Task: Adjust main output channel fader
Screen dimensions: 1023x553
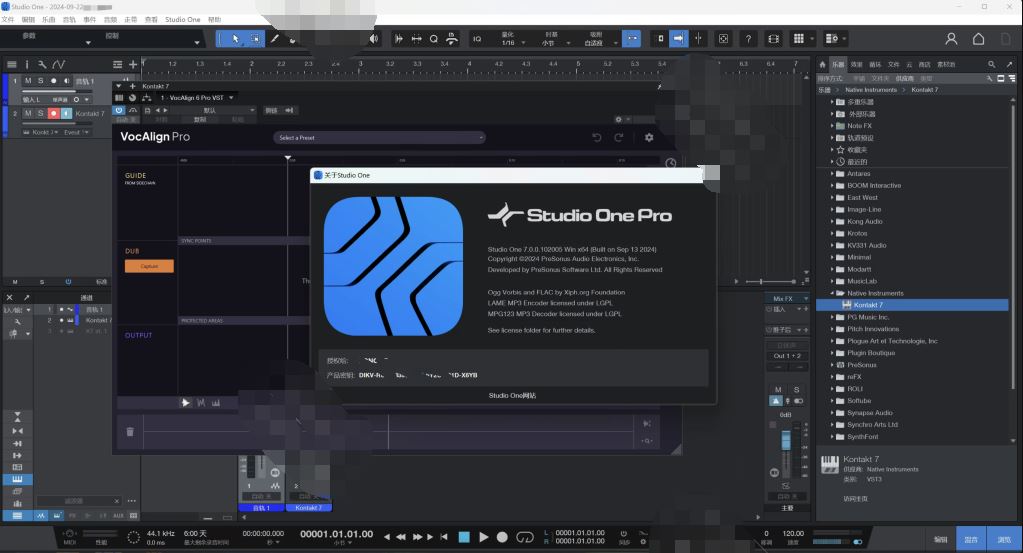Action: coord(786,441)
